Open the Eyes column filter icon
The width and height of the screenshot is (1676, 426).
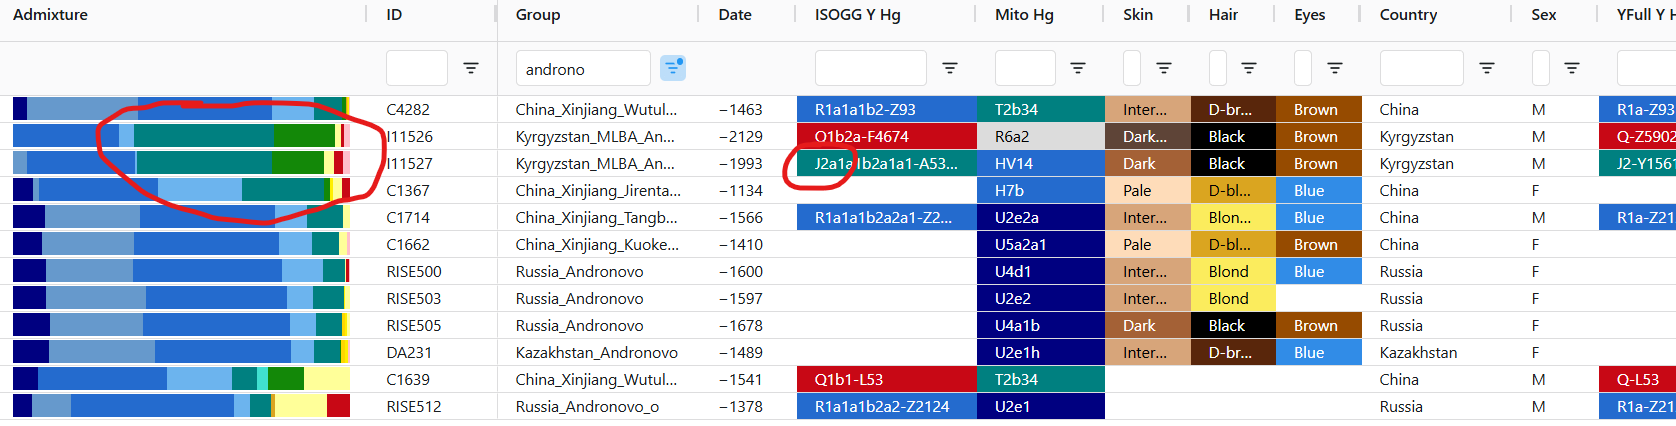1335,68
